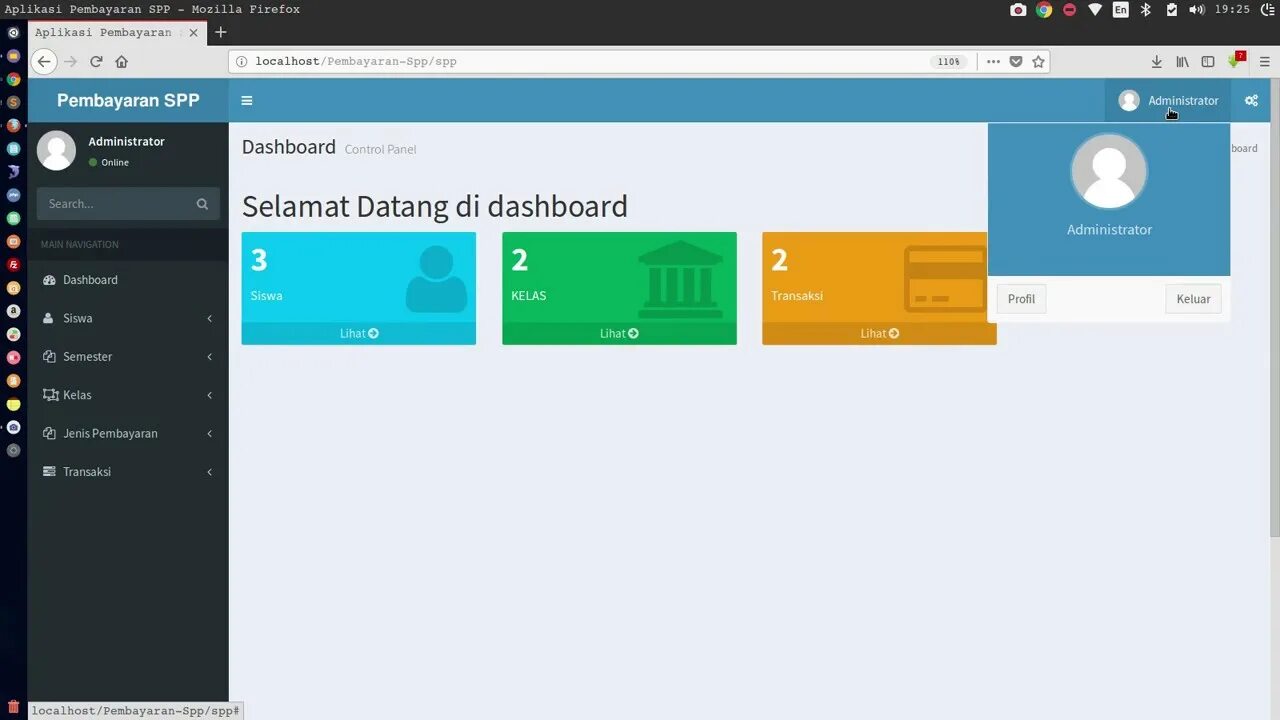Click the Siswa user icon in the sidebar
The image size is (1280, 720).
pos(49,318)
